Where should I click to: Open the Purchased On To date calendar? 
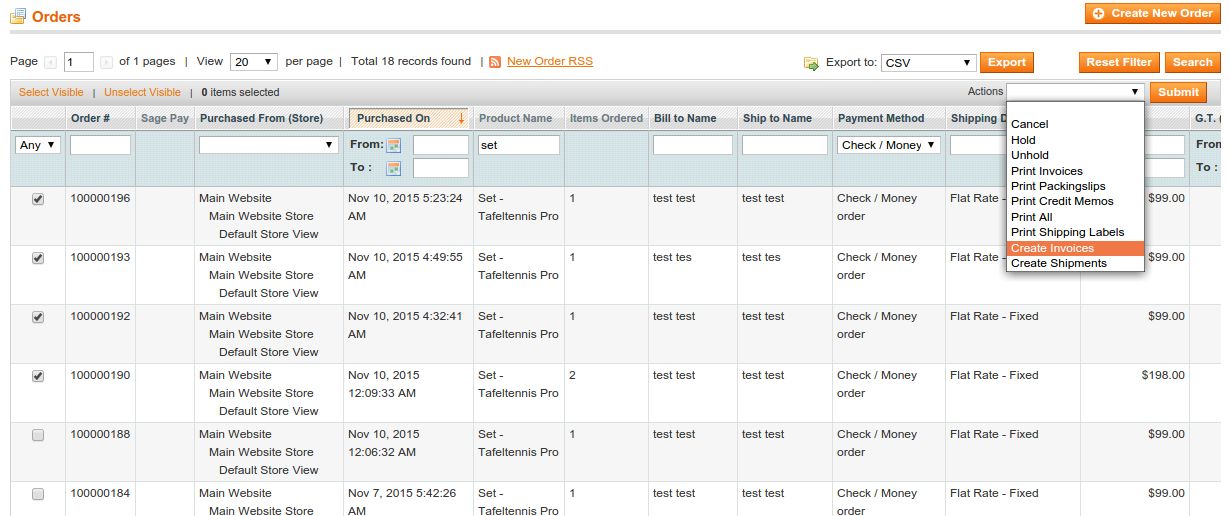click(x=394, y=168)
